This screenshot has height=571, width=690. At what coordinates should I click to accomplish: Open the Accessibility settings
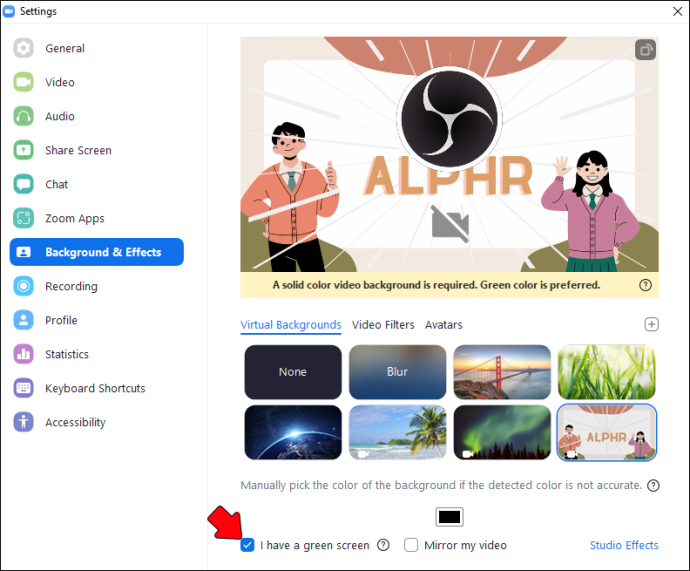[96, 422]
